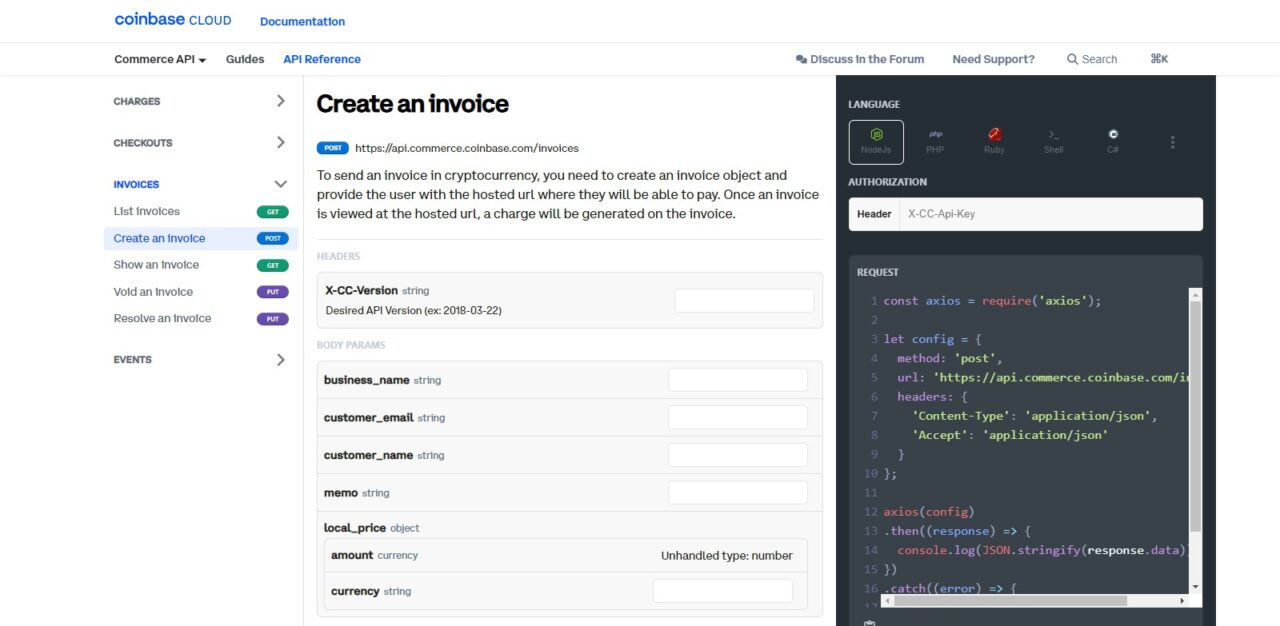The width and height of the screenshot is (1280, 626).
Task: Collapse the INVOICES section chevron
Action: coord(280,184)
